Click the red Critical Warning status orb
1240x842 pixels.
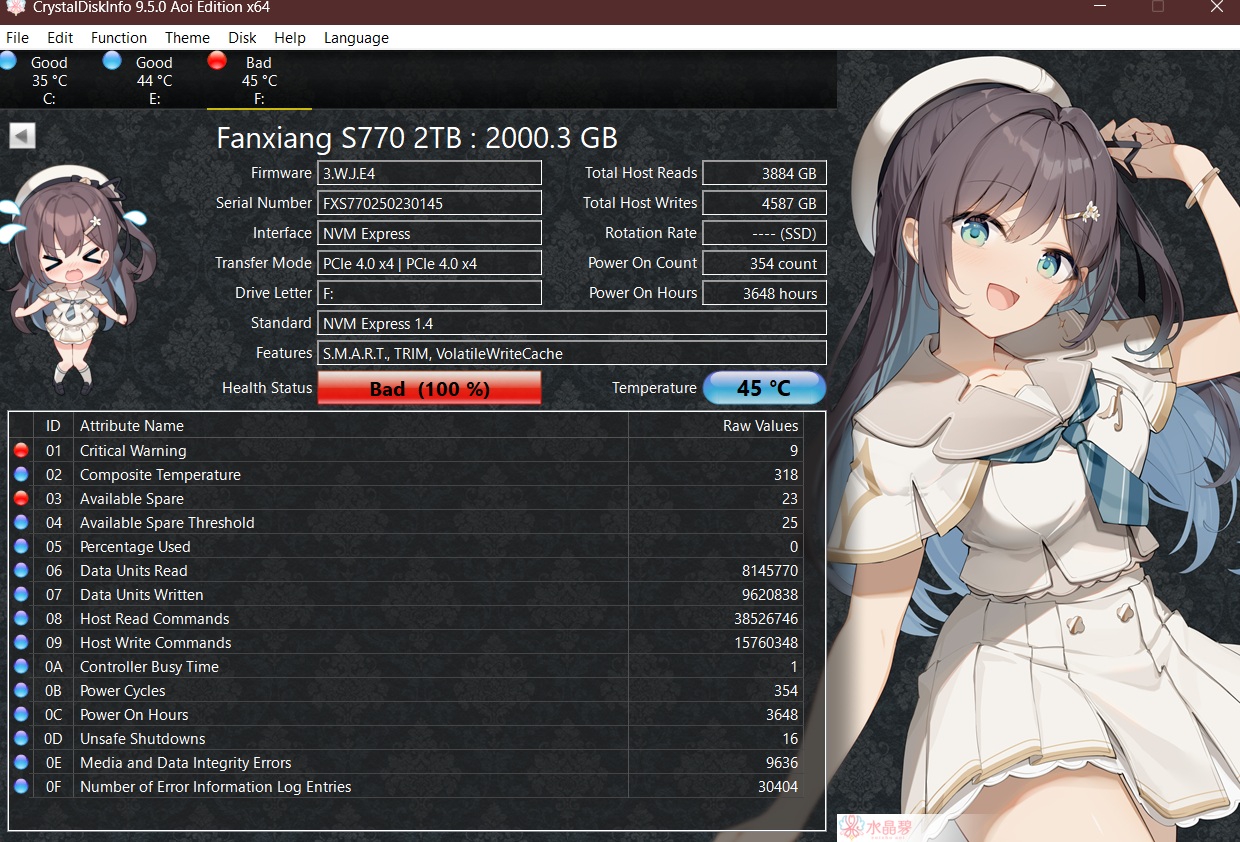pos(21,451)
